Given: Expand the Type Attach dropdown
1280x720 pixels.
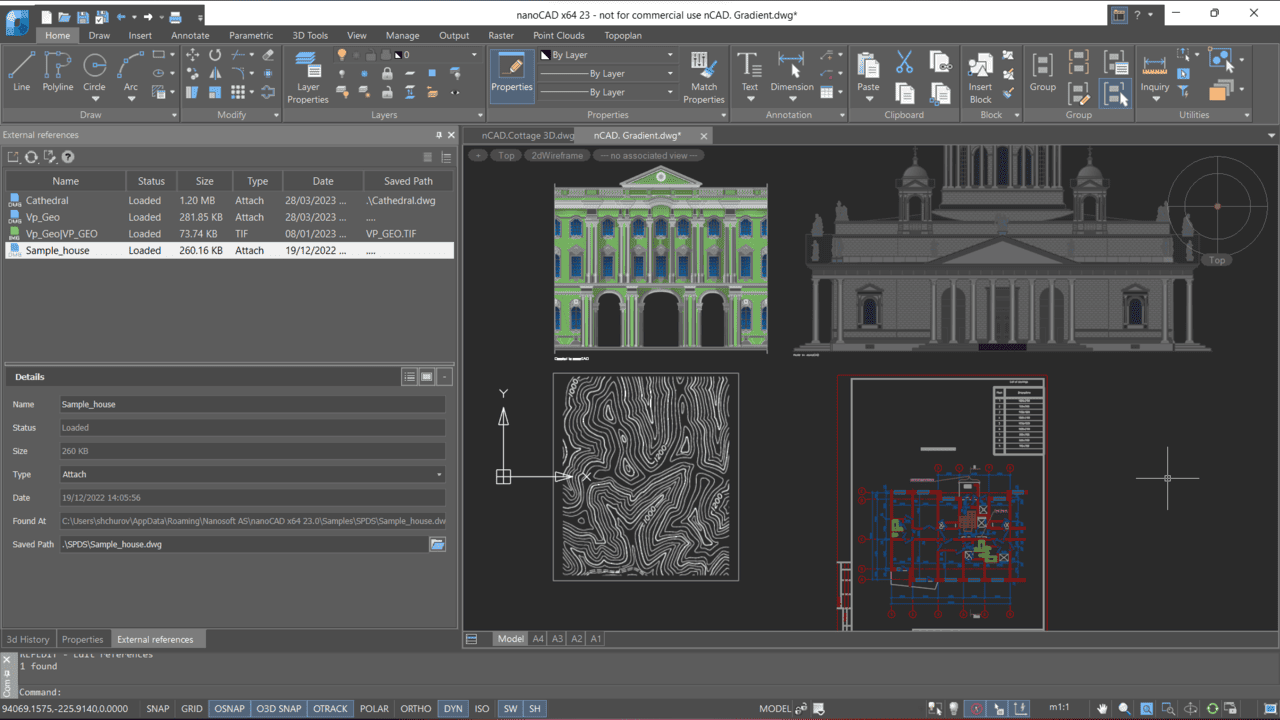Looking at the screenshot, I should click(x=439, y=475).
